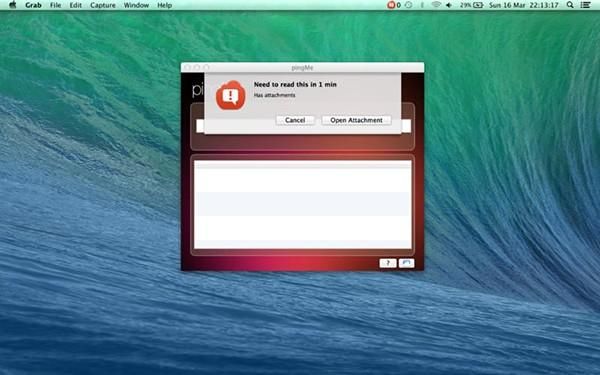Click the volume speaker icon

[449, 5]
